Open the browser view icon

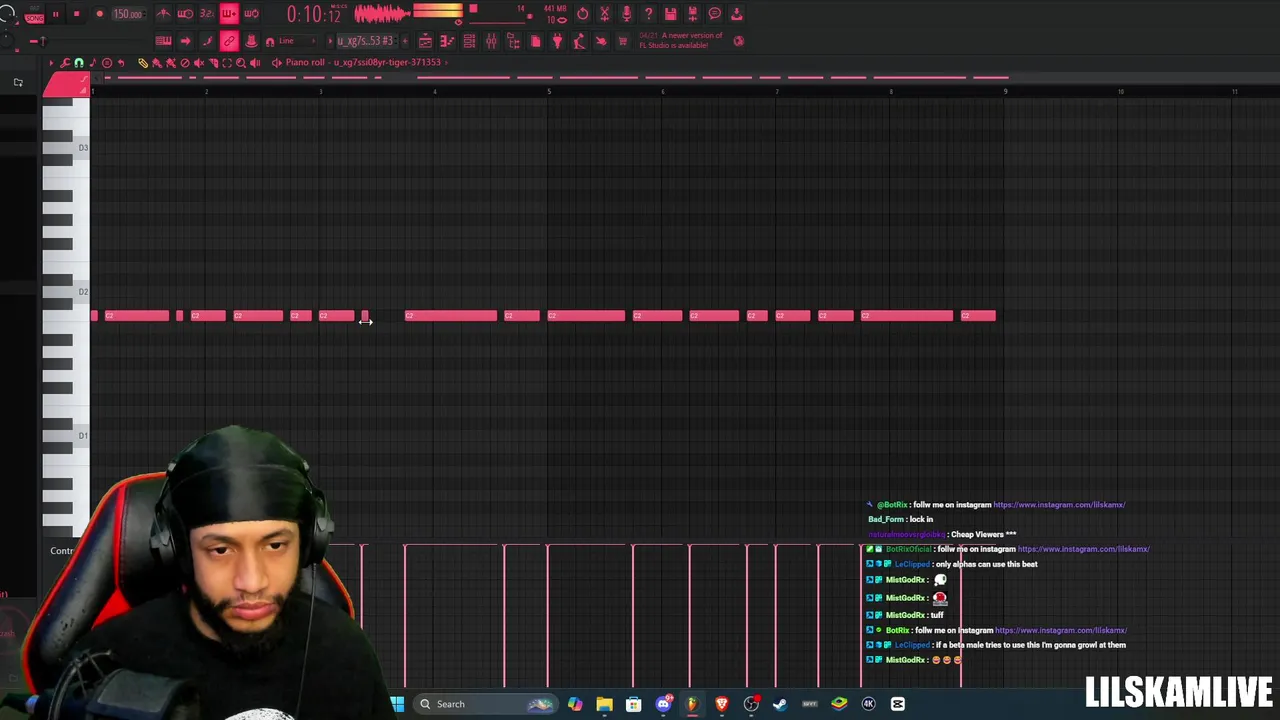point(513,41)
